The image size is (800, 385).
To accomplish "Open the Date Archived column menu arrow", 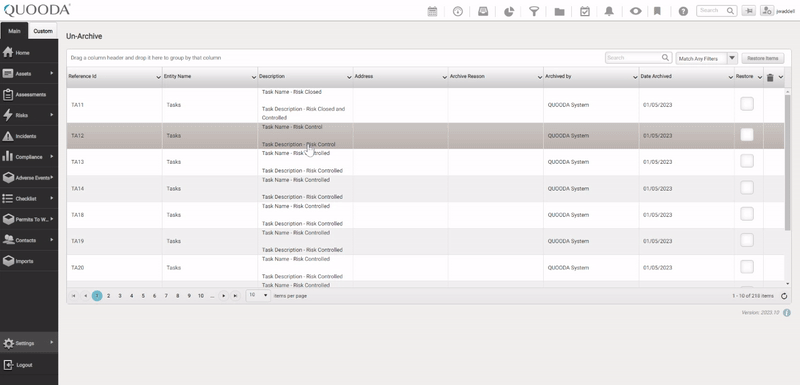I will tap(731, 77).
